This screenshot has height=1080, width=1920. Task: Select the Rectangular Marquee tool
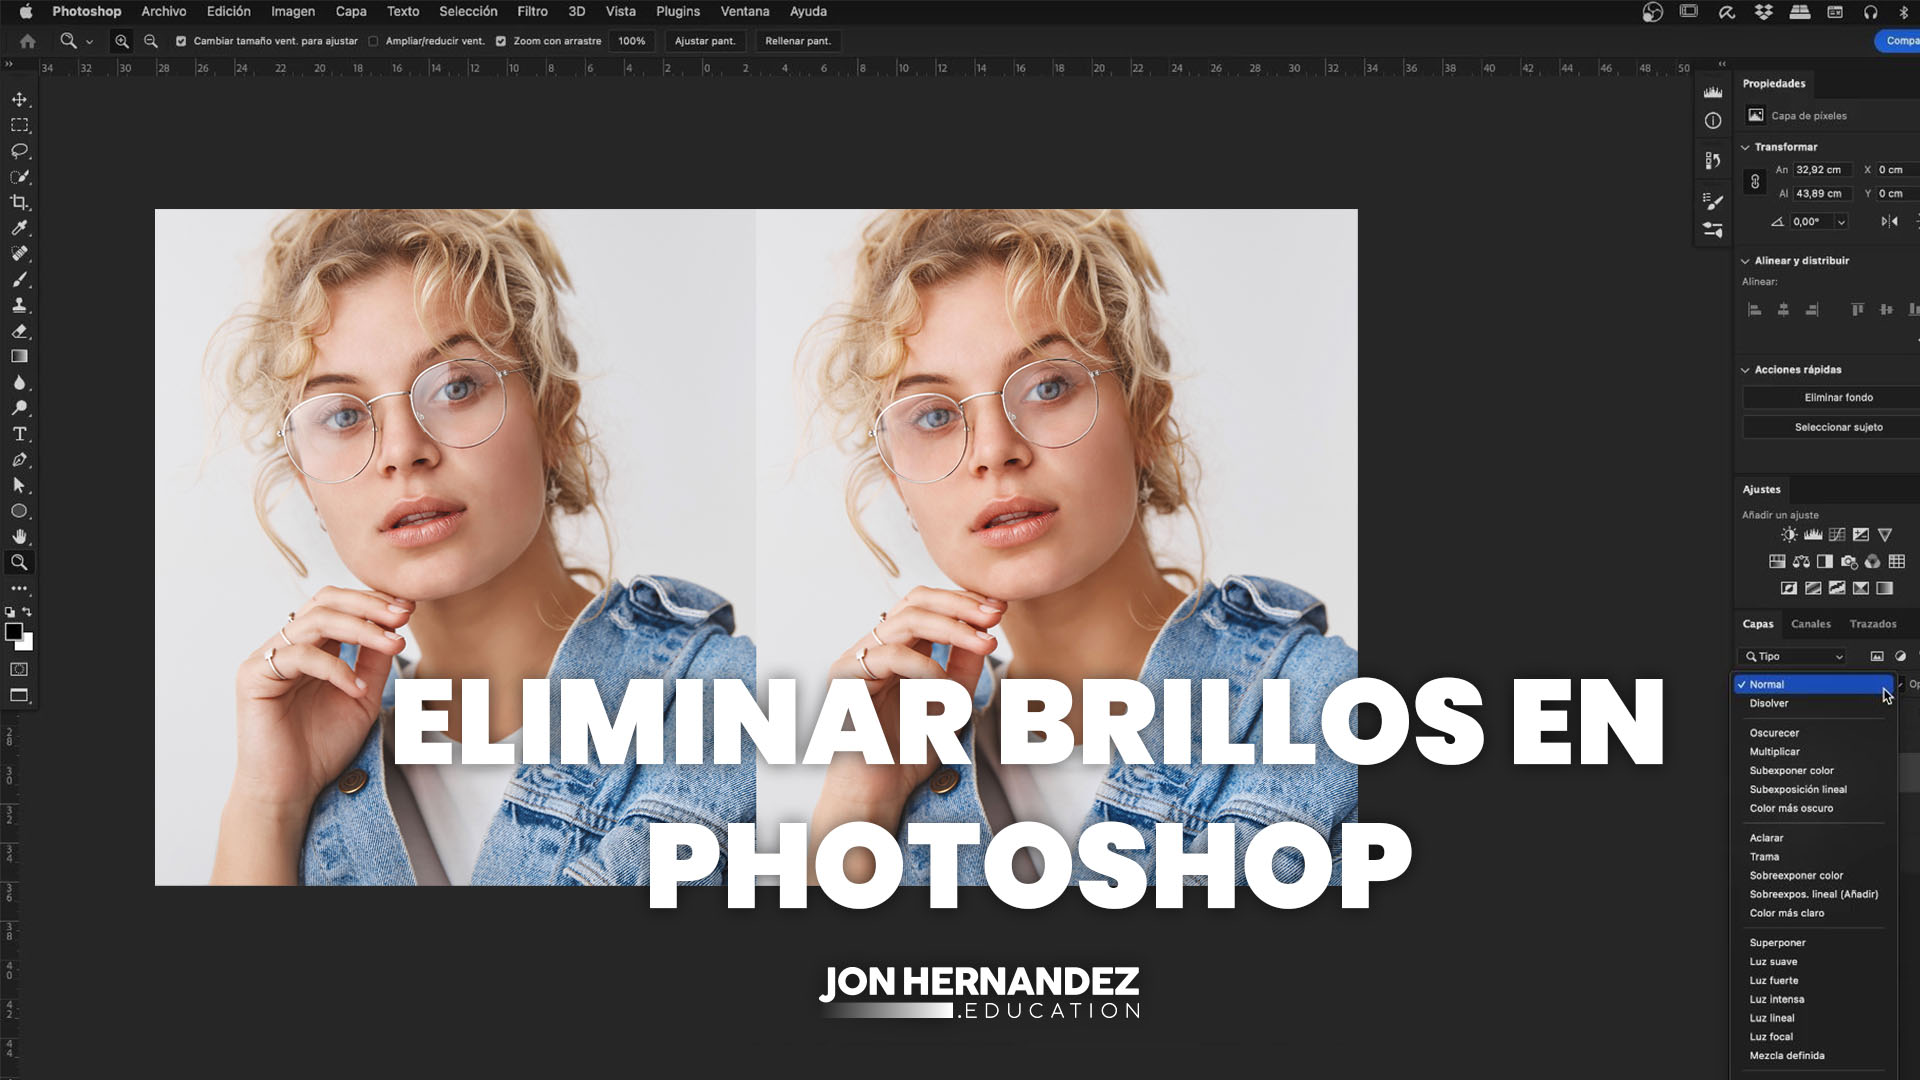click(19, 126)
